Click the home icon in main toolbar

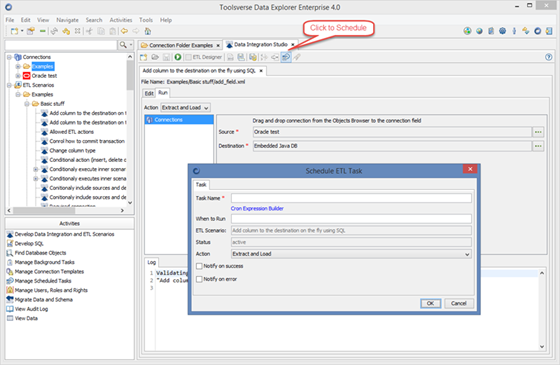pyautogui.click(x=148, y=31)
